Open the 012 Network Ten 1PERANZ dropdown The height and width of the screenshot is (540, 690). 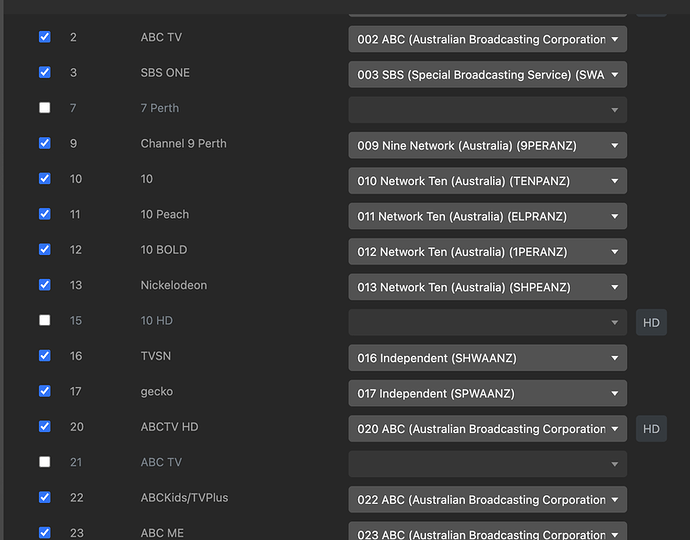(488, 252)
